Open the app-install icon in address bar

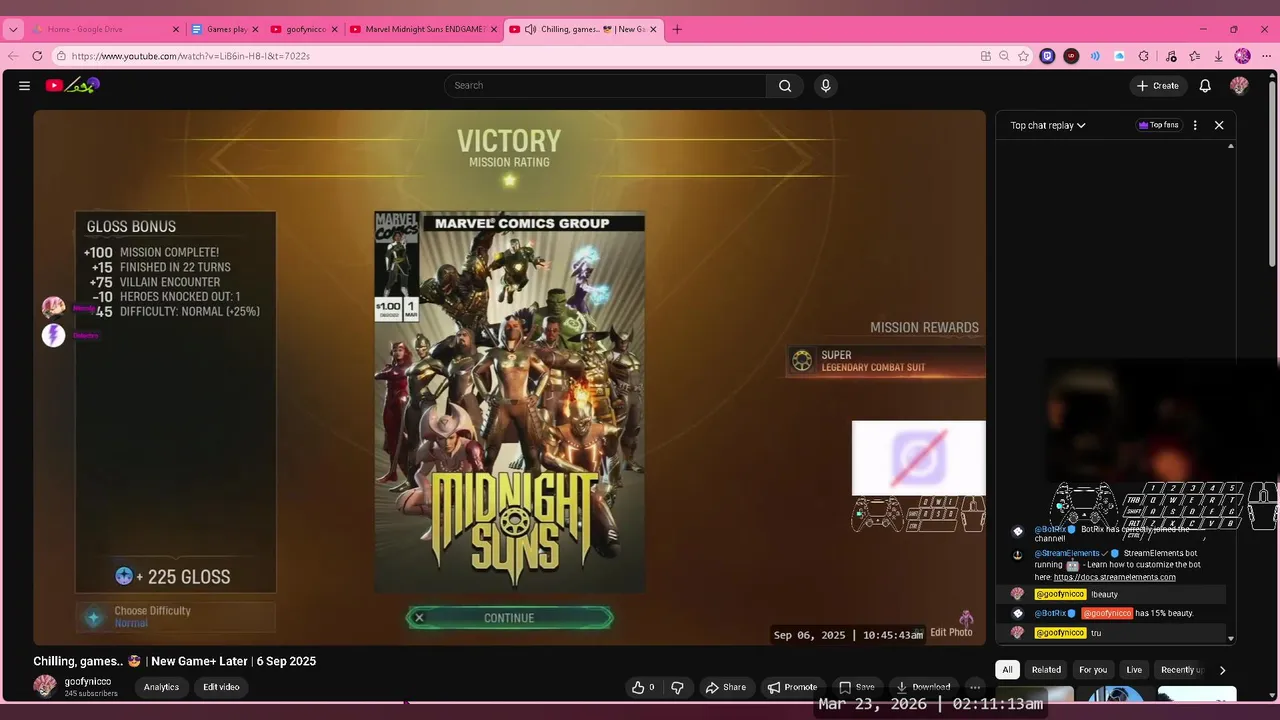coord(985,56)
